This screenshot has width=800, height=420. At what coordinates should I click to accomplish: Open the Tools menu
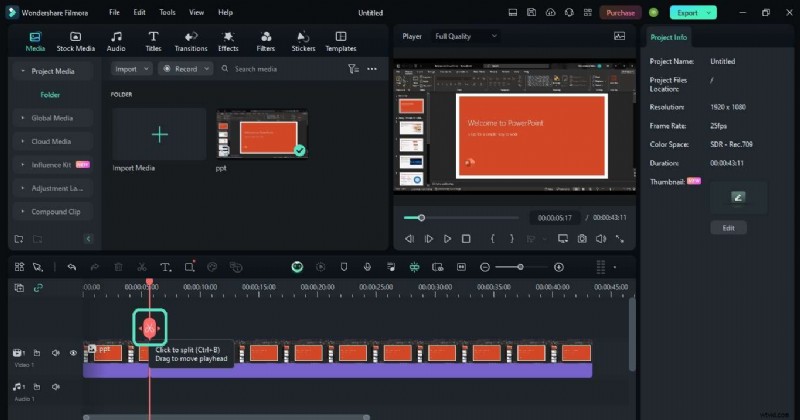pos(167,12)
